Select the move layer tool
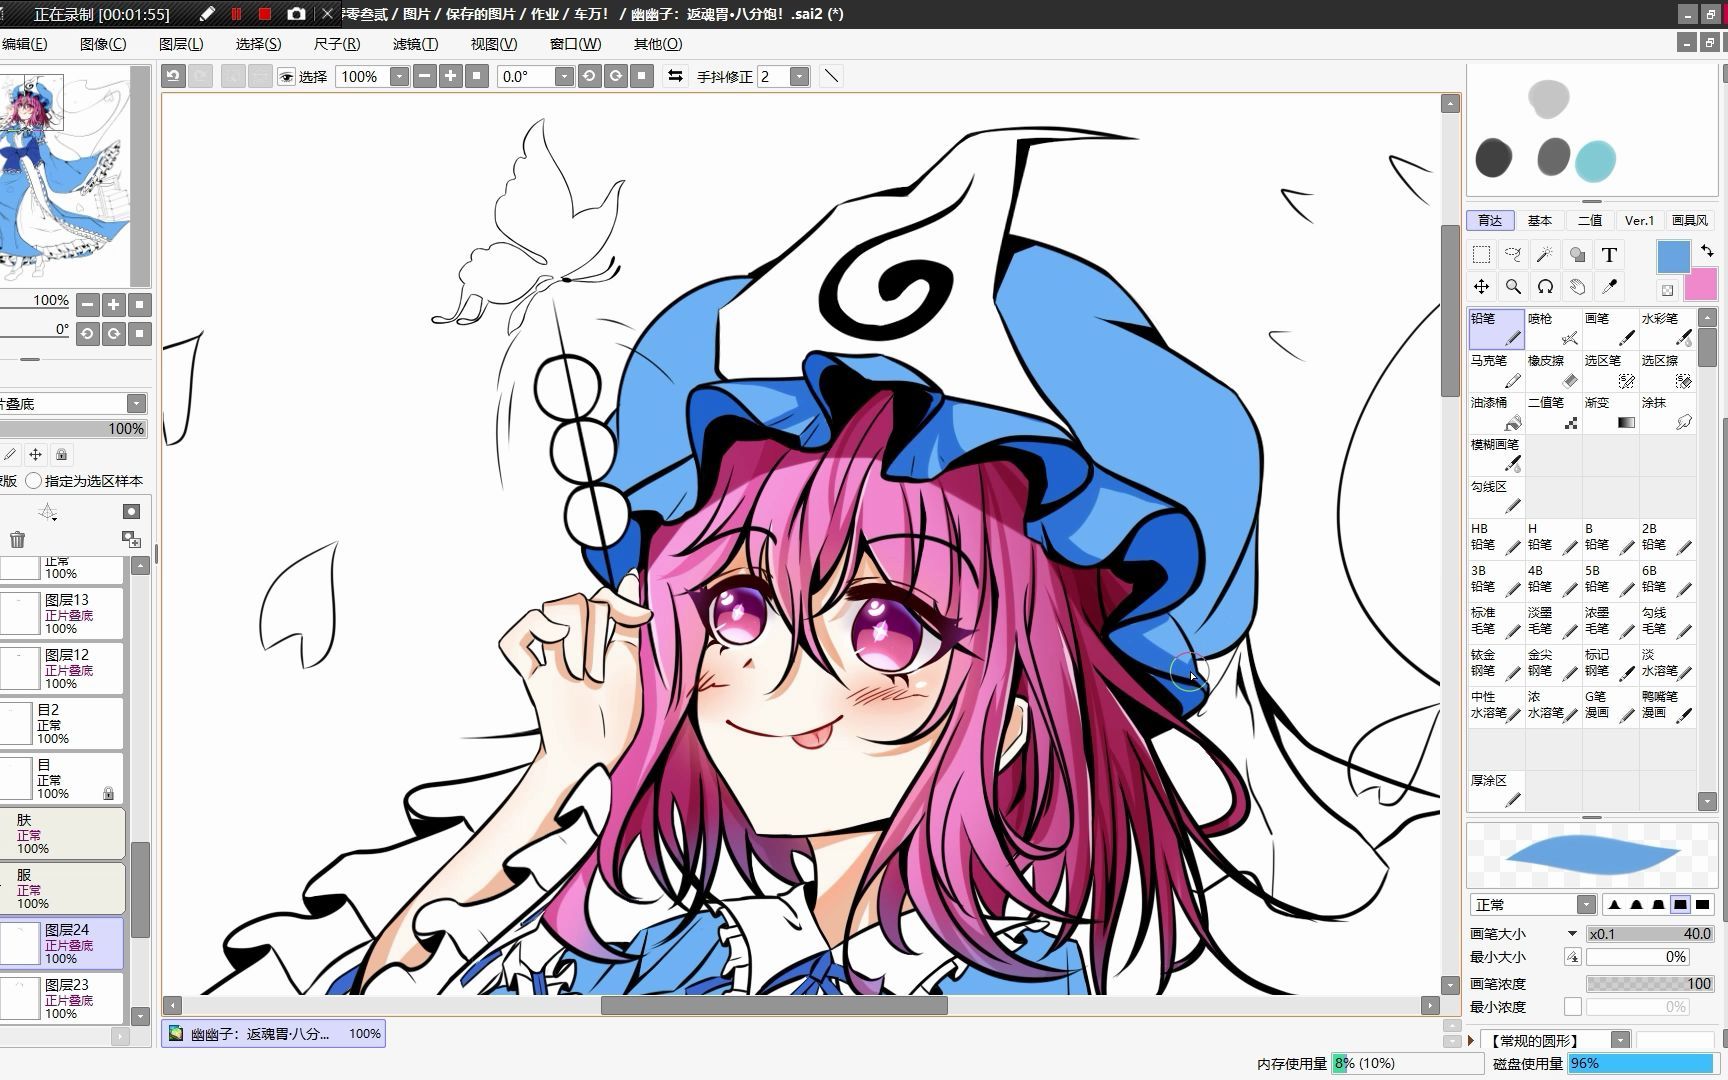Viewport: 1728px width, 1080px height. click(x=1481, y=287)
